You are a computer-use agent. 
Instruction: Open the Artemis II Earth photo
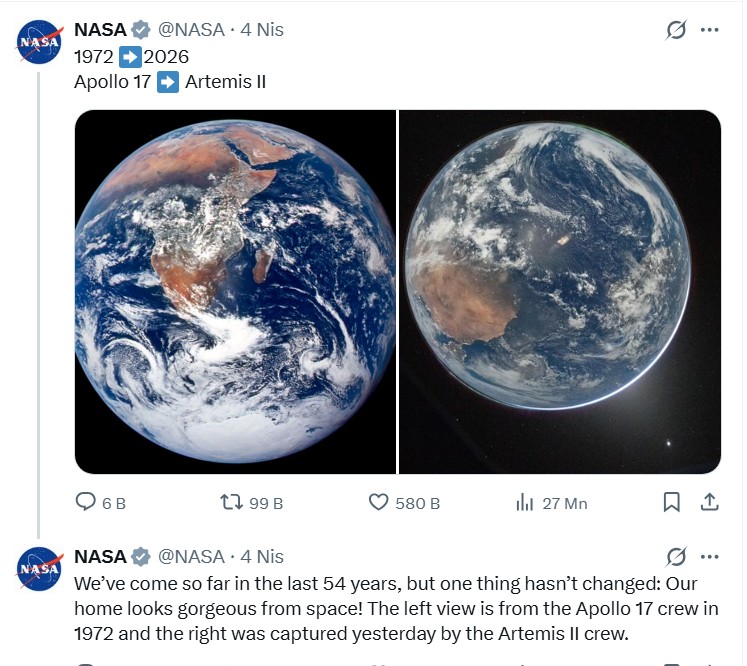pos(560,291)
